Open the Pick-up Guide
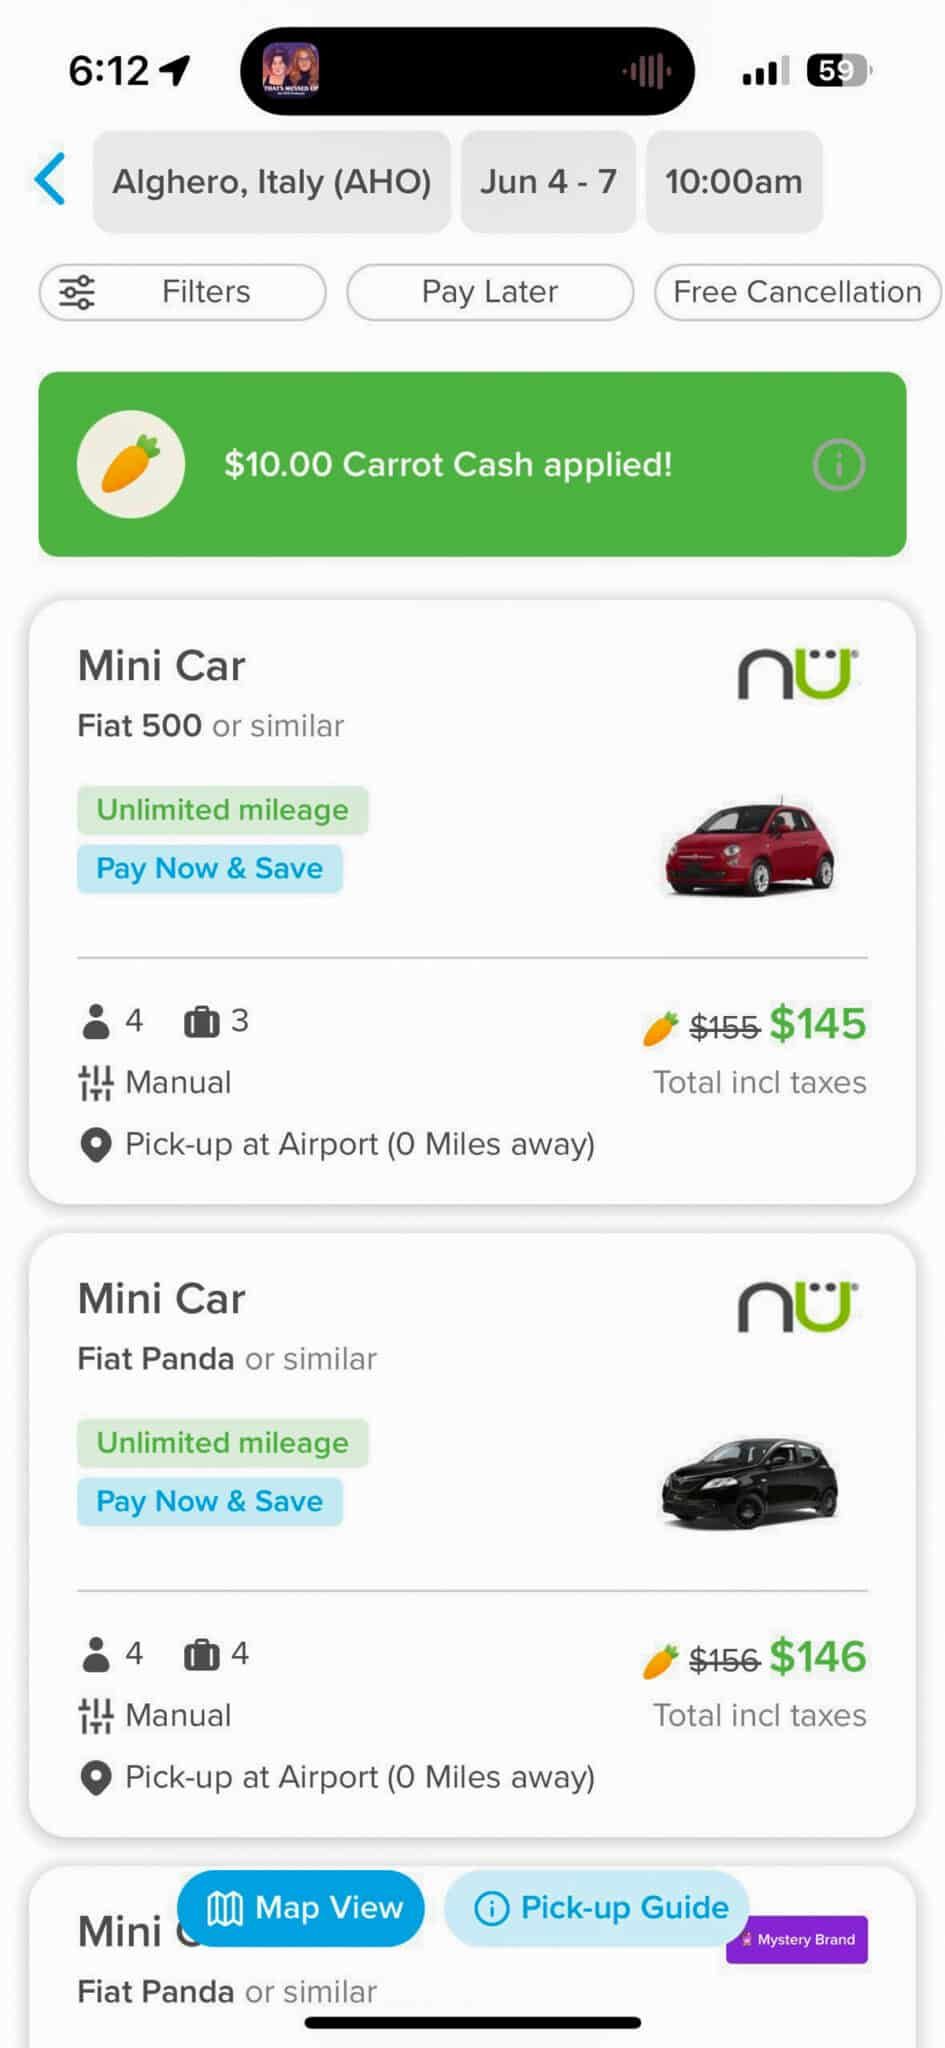Image resolution: width=945 pixels, height=2048 pixels. pyautogui.click(x=597, y=1908)
